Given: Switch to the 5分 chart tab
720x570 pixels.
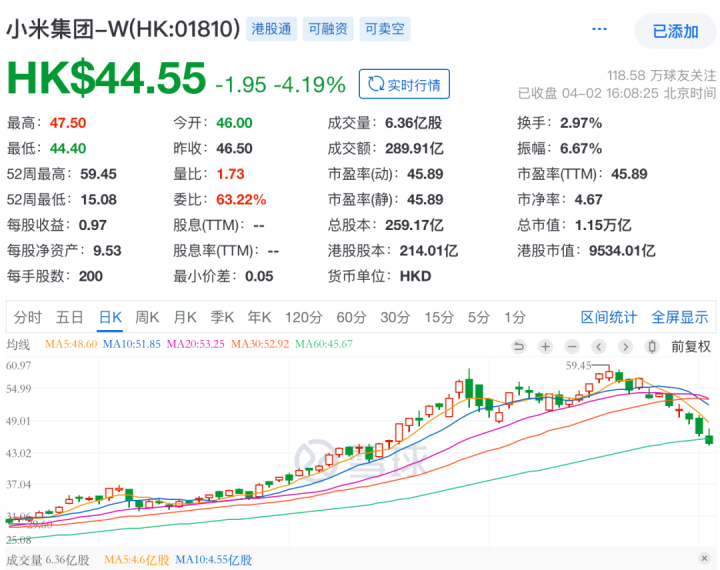Looking at the screenshot, I should click(478, 317).
